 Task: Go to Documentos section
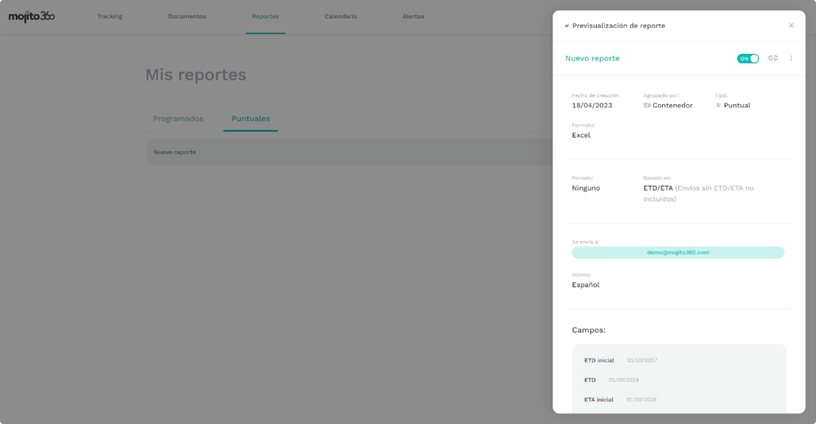[x=187, y=17]
